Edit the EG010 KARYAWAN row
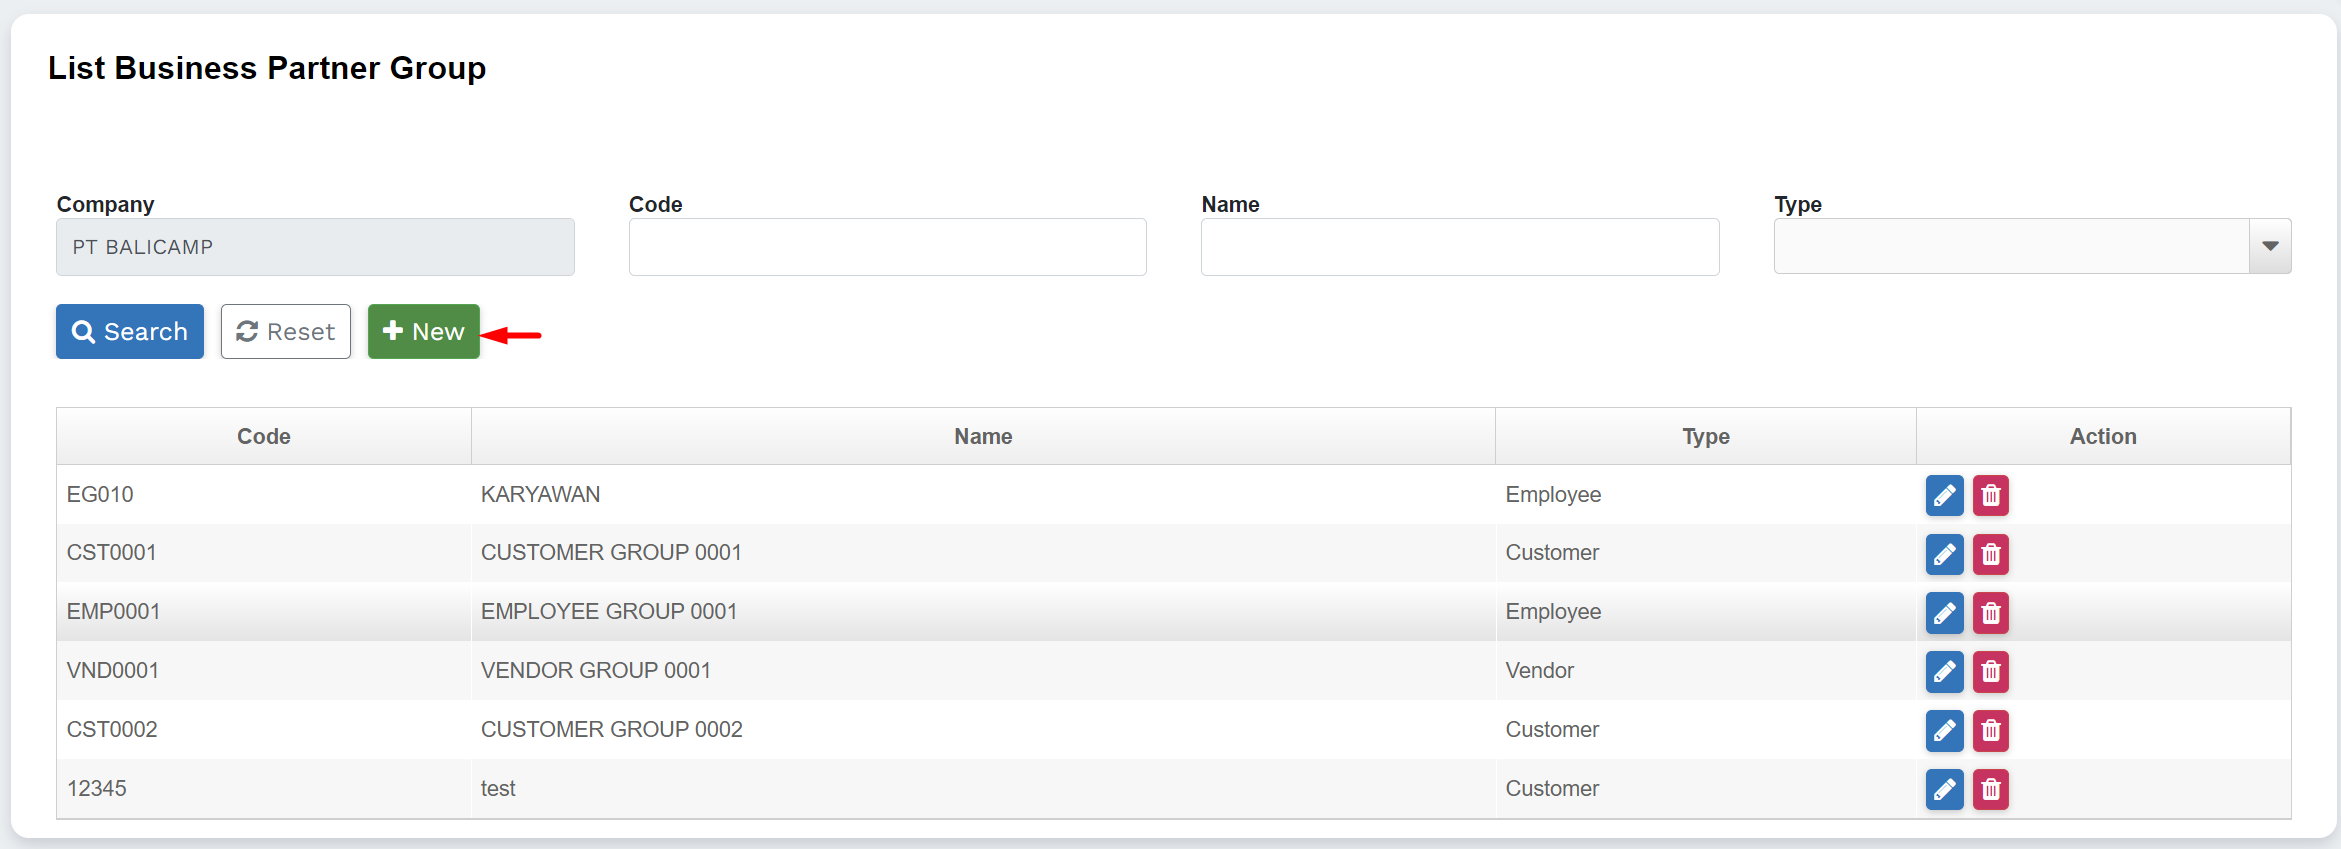 (x=1944, y=495)
